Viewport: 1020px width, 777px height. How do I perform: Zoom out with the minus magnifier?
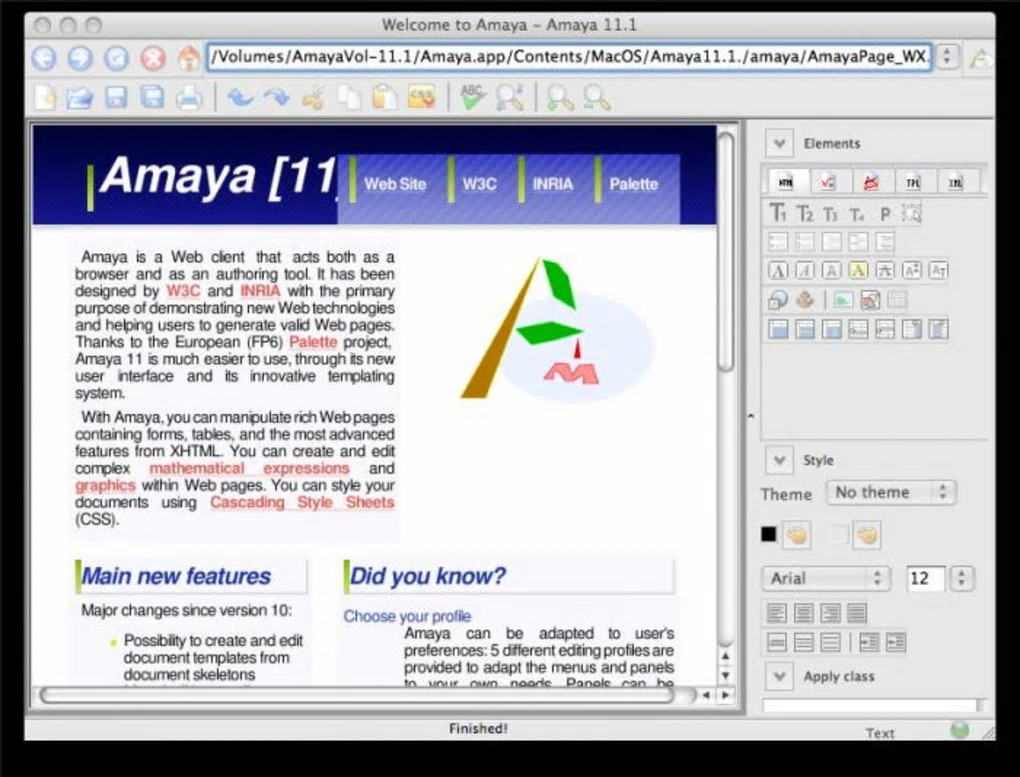(x=597, y=98)
